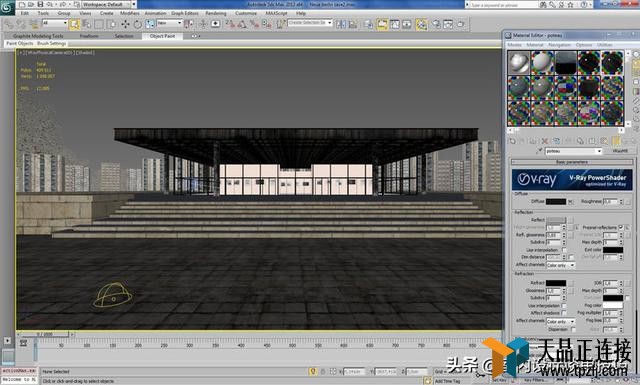Open the reference coordinate system View dropdown
This screenshot has height=385, width=640.
pyautogui.click(x=169, y=23)
